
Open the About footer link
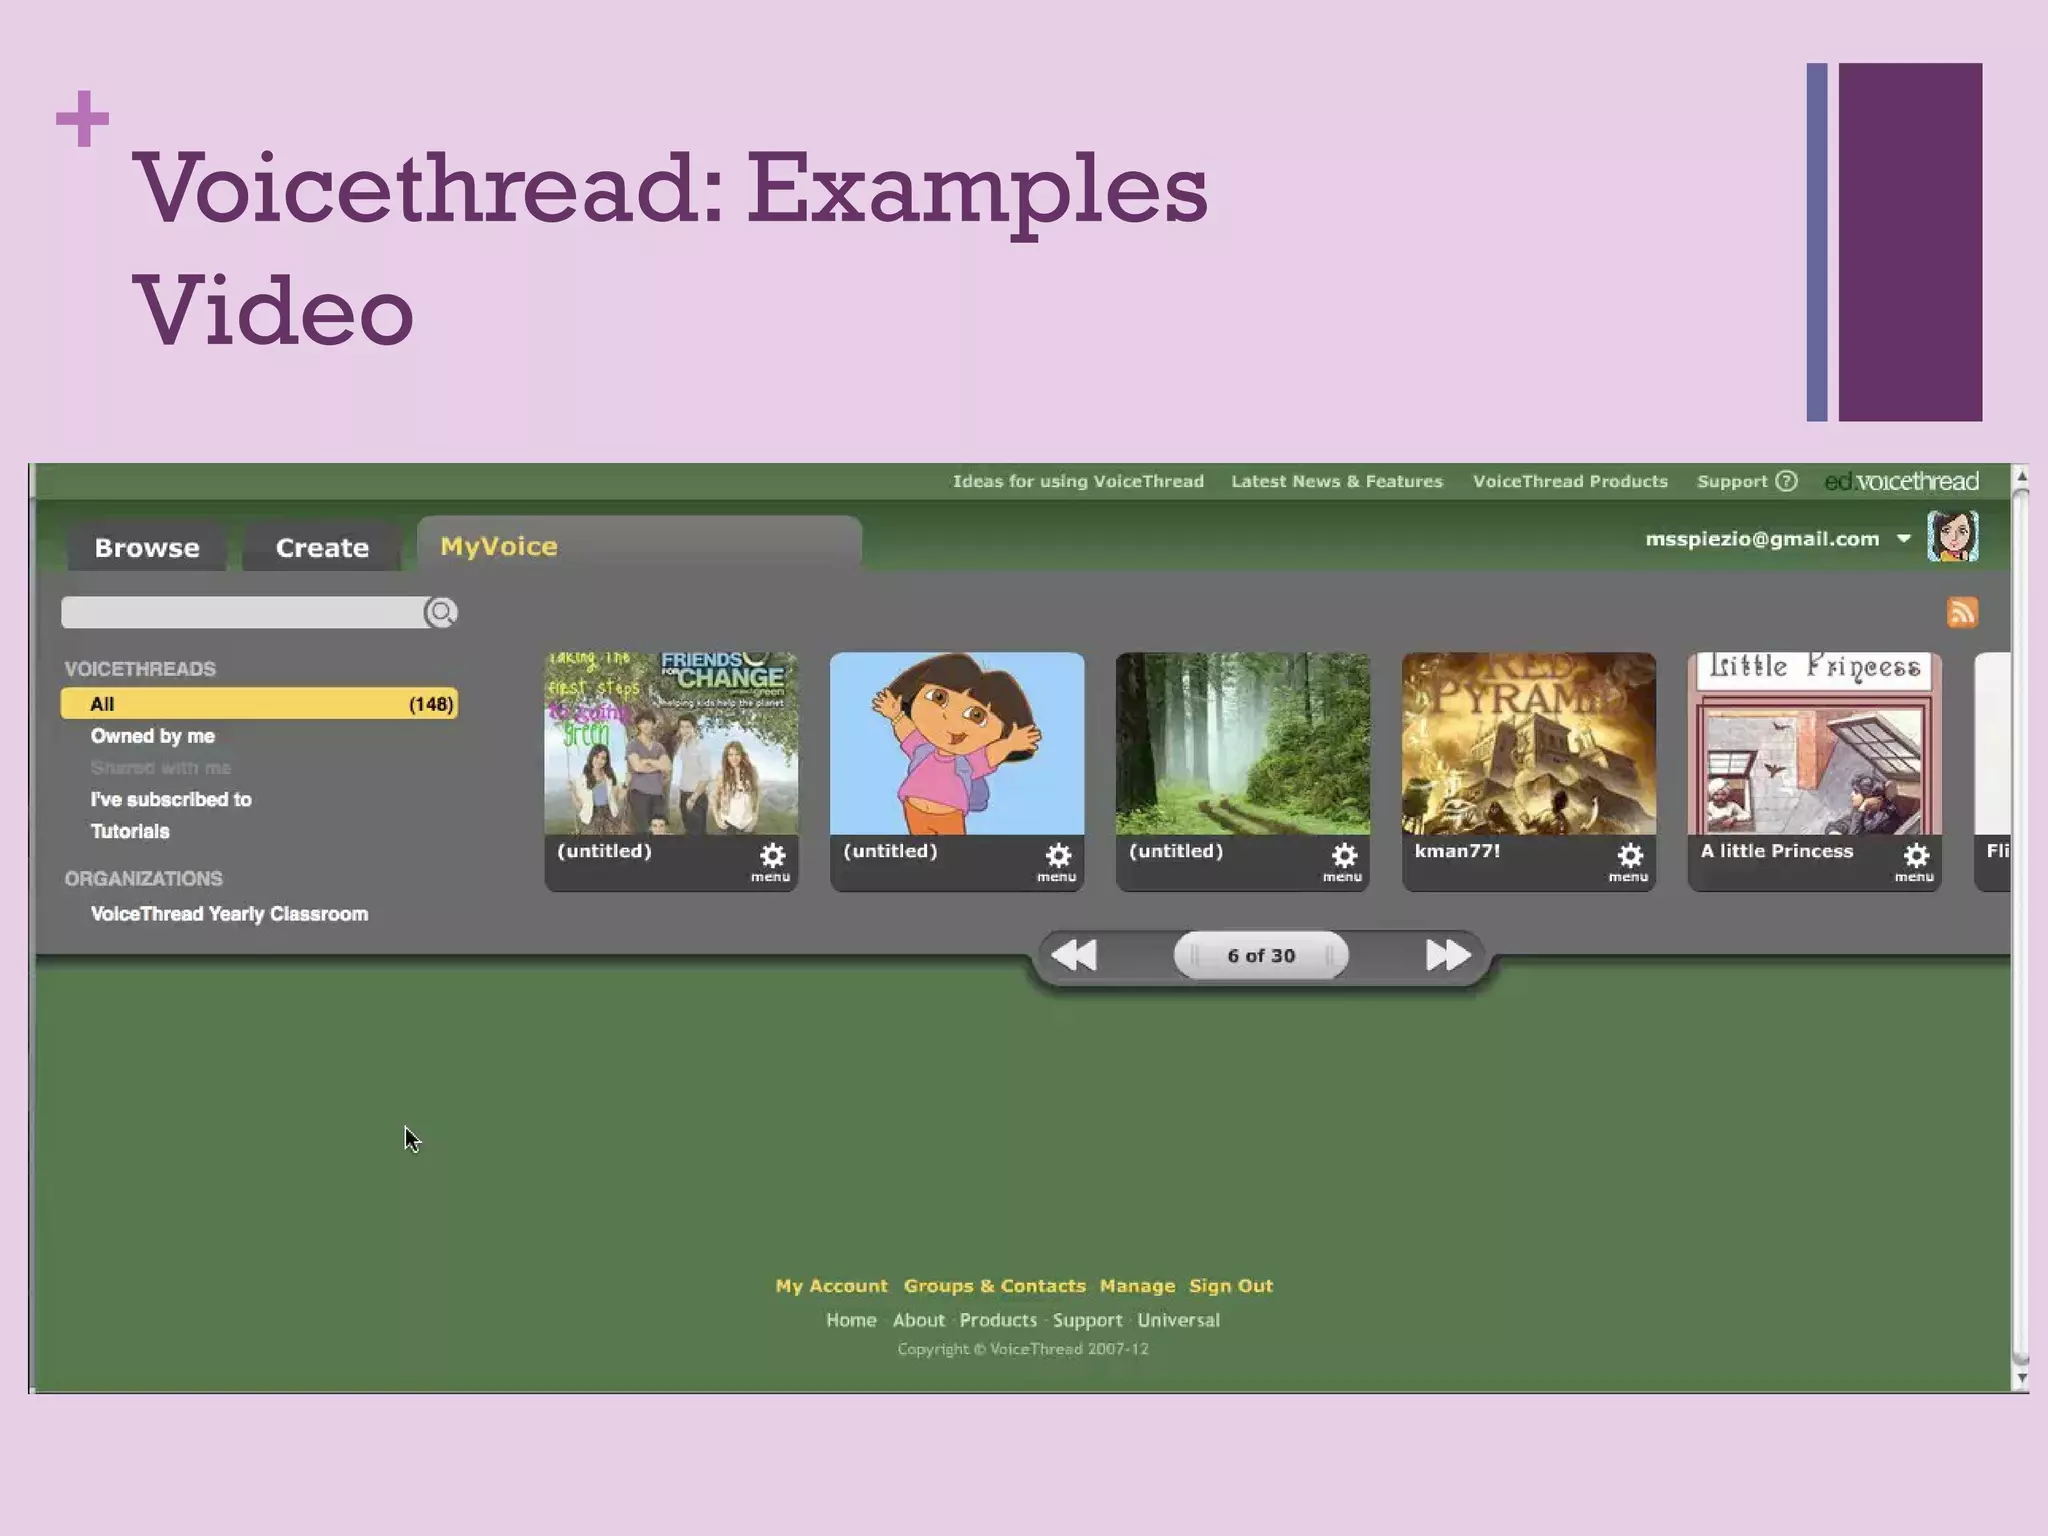tap(919, 1320)
